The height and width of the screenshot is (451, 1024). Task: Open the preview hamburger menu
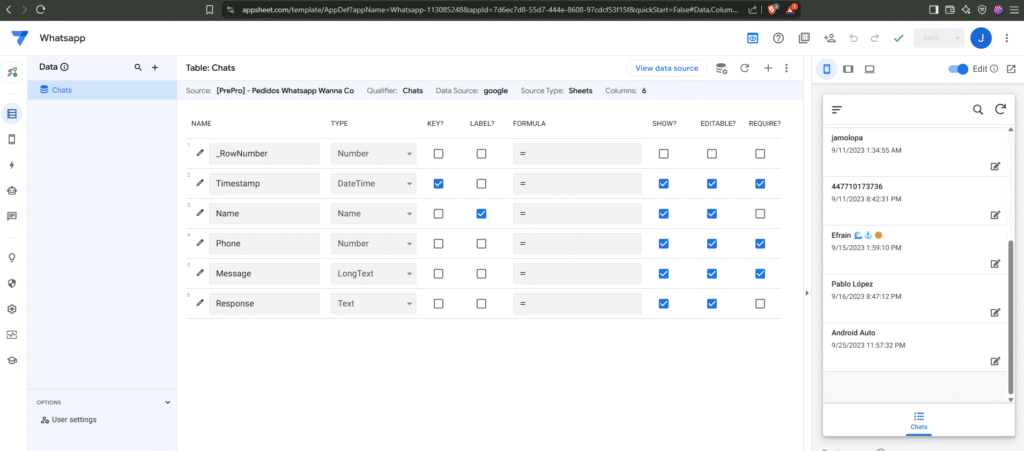pos(837,110)
